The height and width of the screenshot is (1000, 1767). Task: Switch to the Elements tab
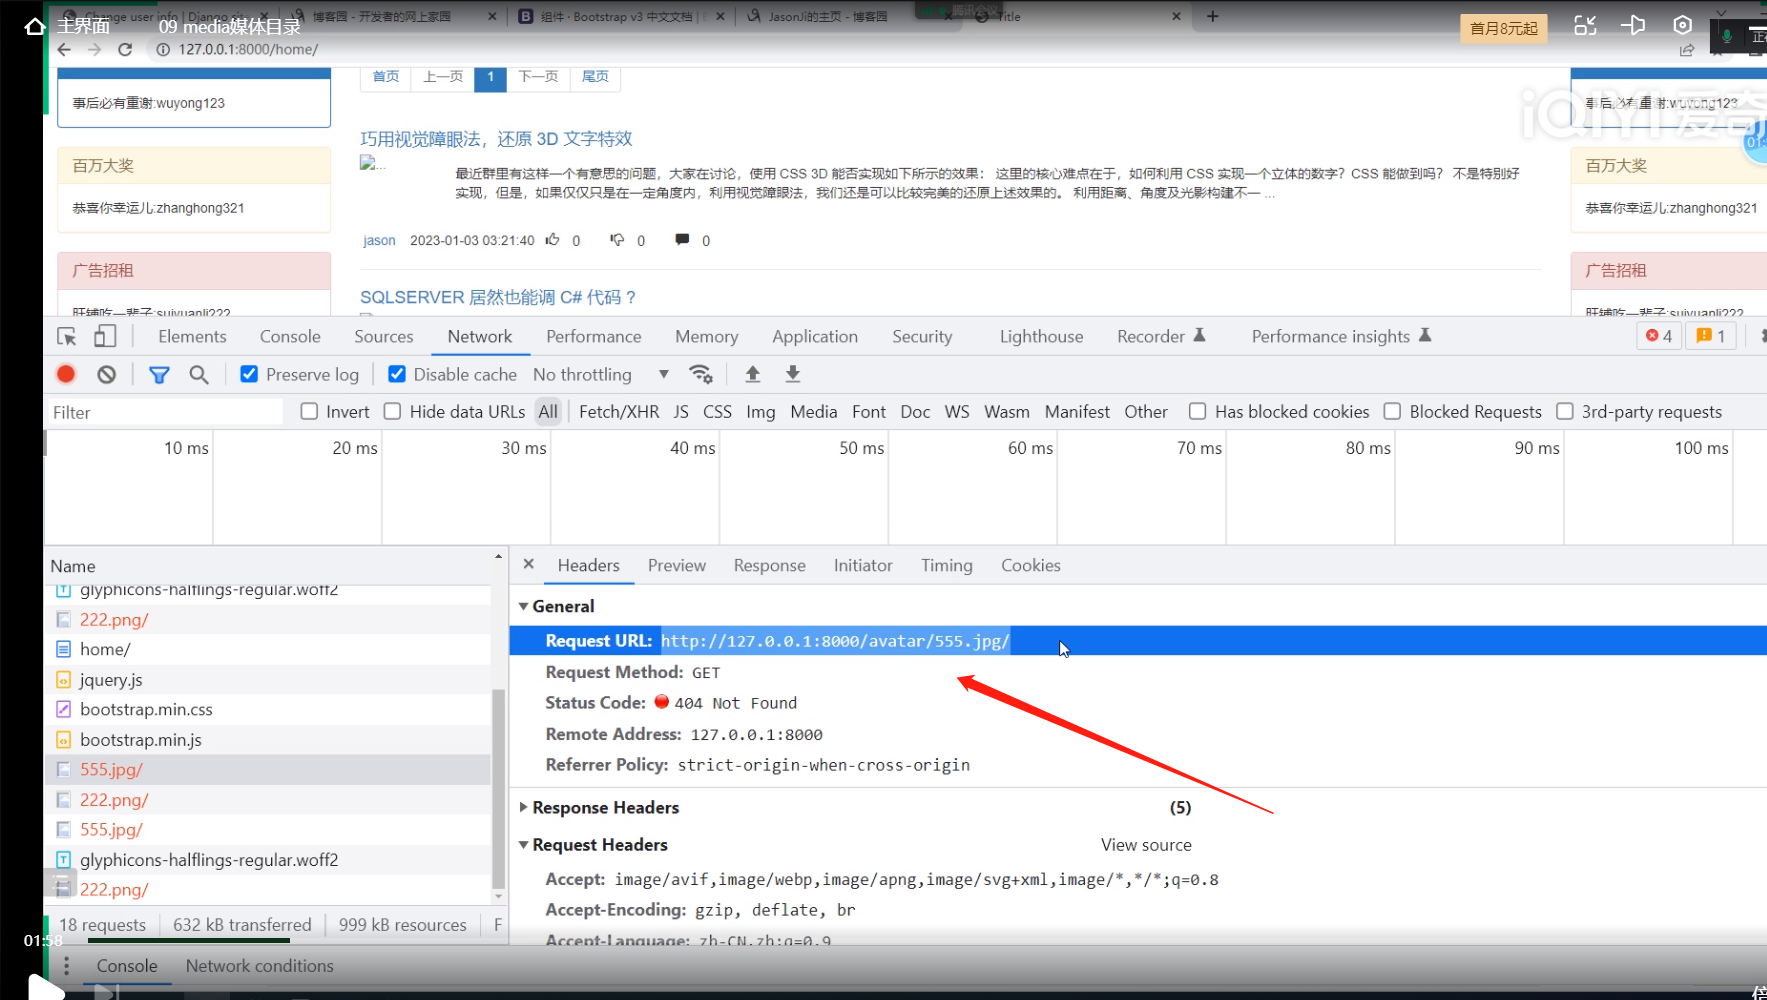(192, 337)
